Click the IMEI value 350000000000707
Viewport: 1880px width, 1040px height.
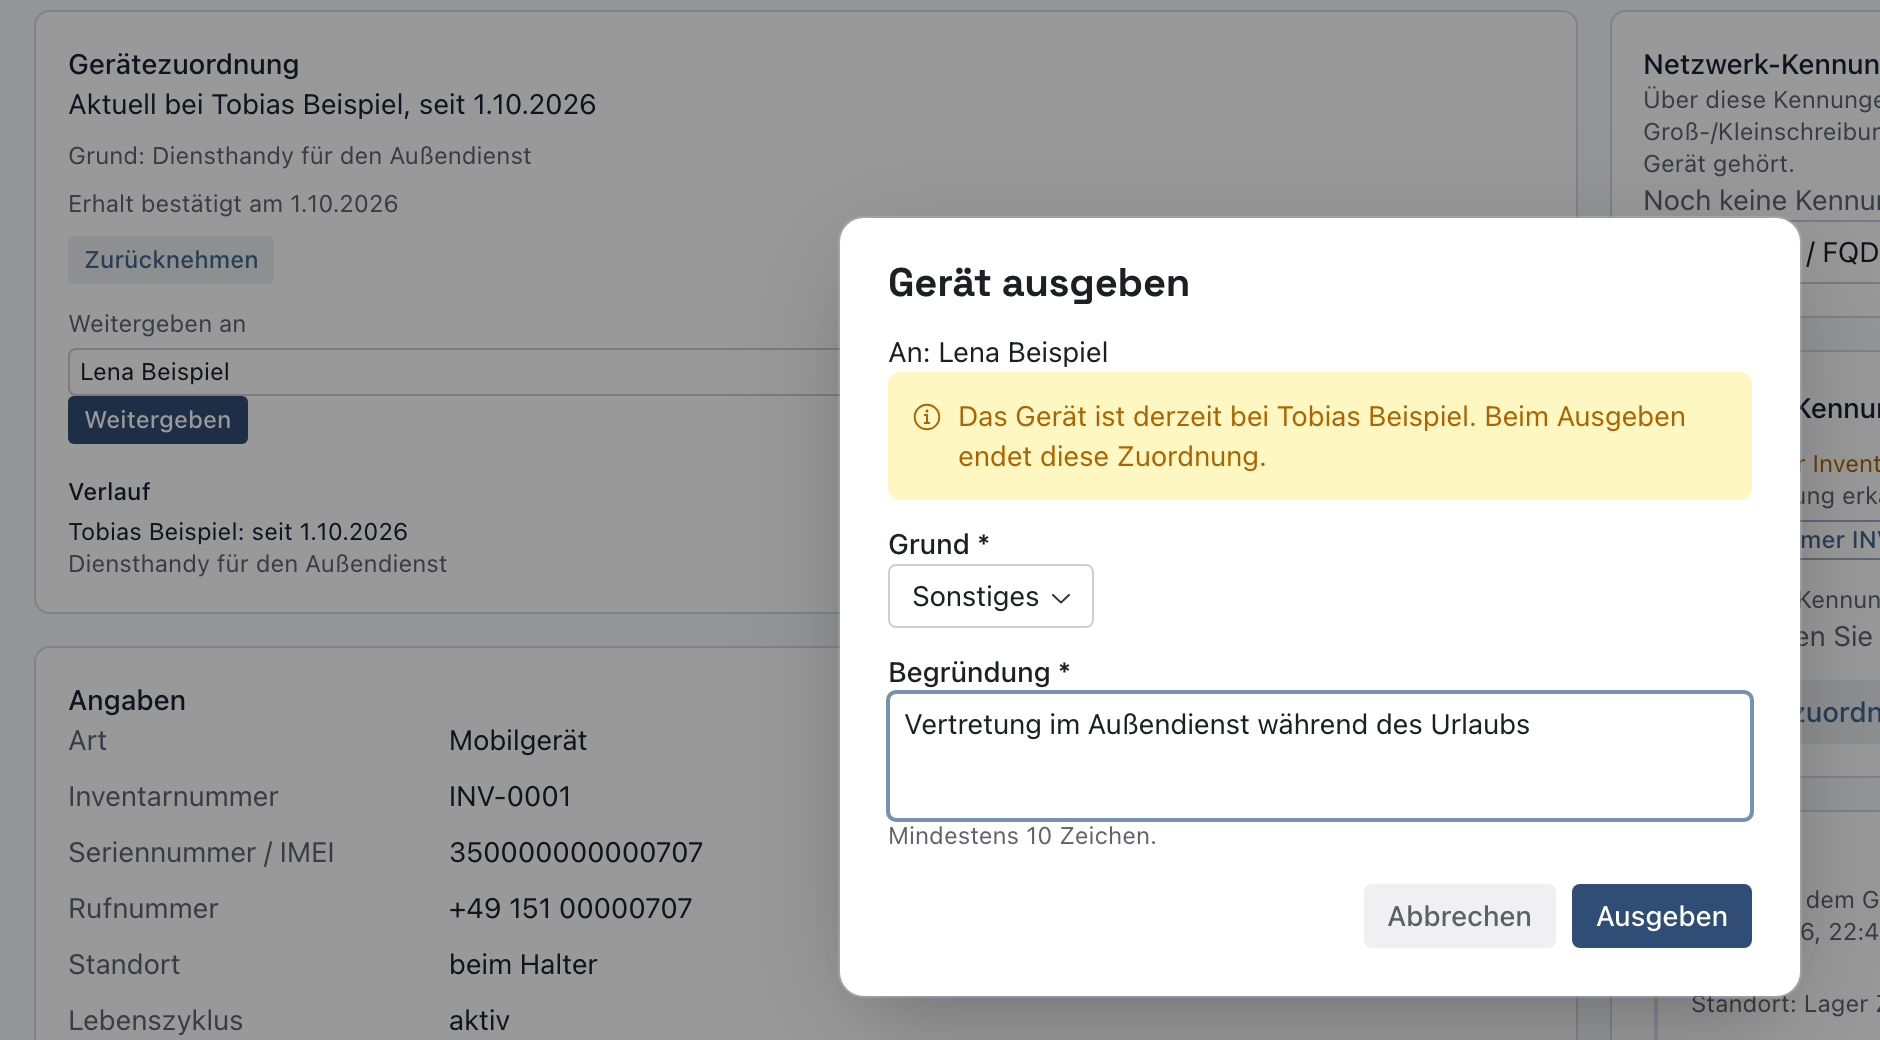[576, 853]
